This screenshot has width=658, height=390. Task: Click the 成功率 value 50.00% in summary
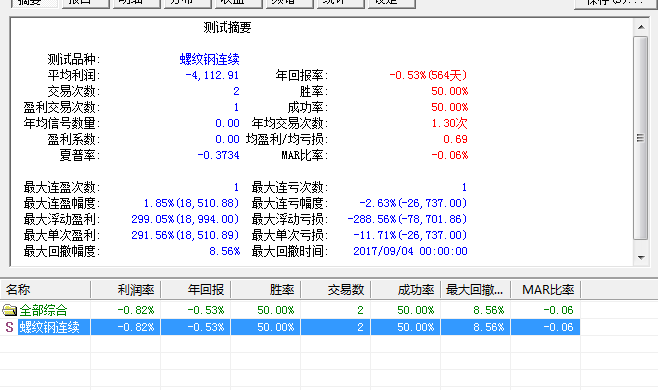click(x=449, y=107)
